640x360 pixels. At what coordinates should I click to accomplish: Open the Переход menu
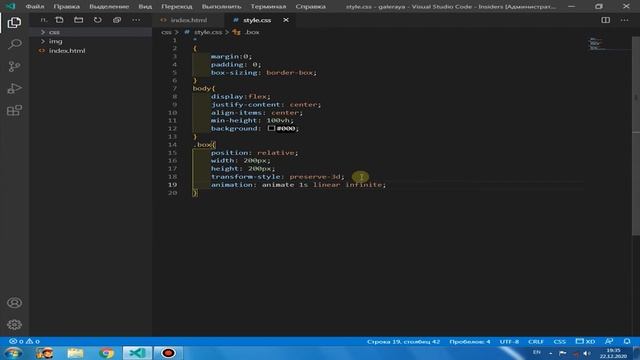pos(176,6)
